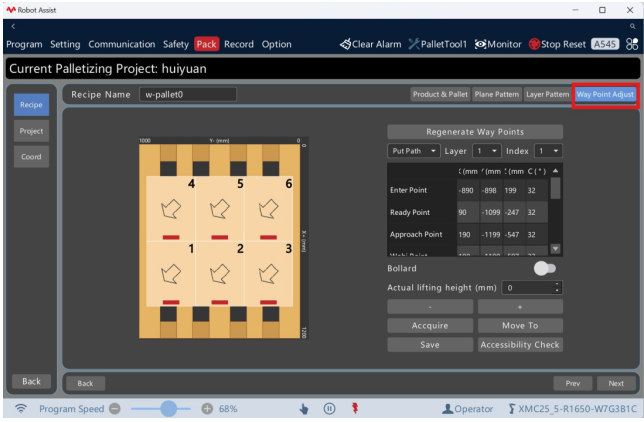Select box 4 on the pallet diagram
This screenshot has height=422, width=644.
pos(171,209)
